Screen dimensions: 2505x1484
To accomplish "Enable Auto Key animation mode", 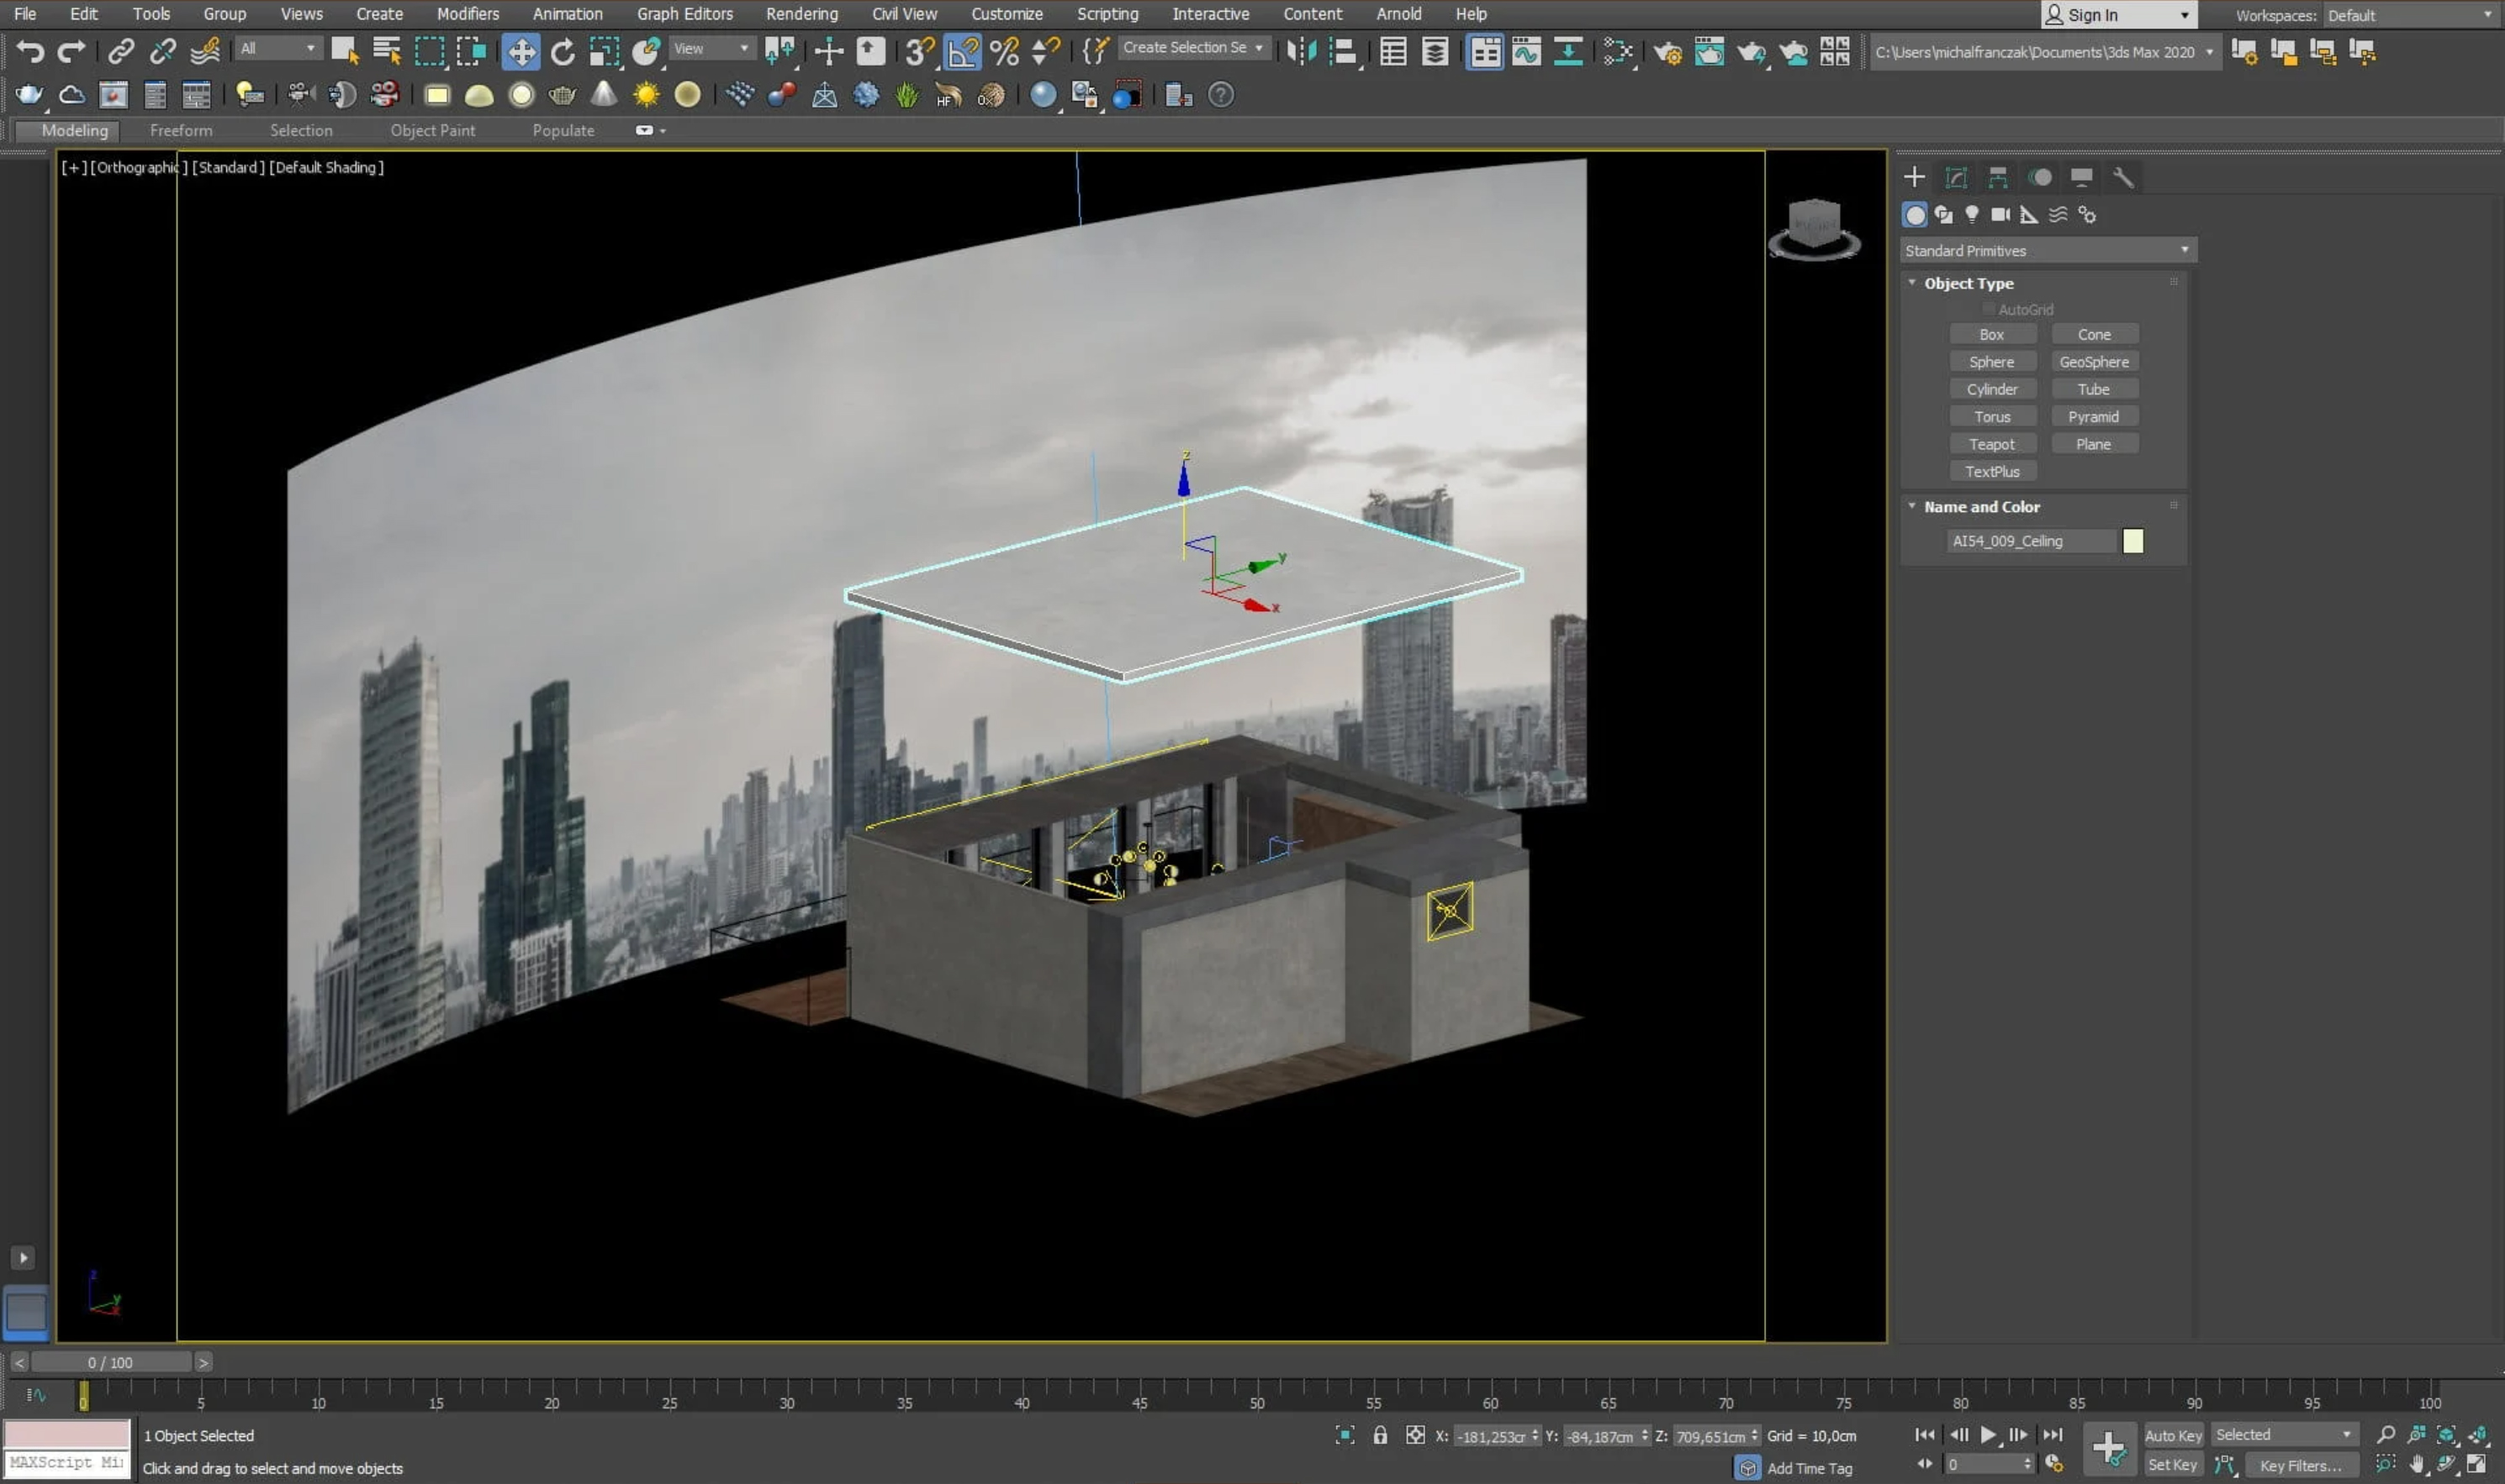I will point(2172,1435).
